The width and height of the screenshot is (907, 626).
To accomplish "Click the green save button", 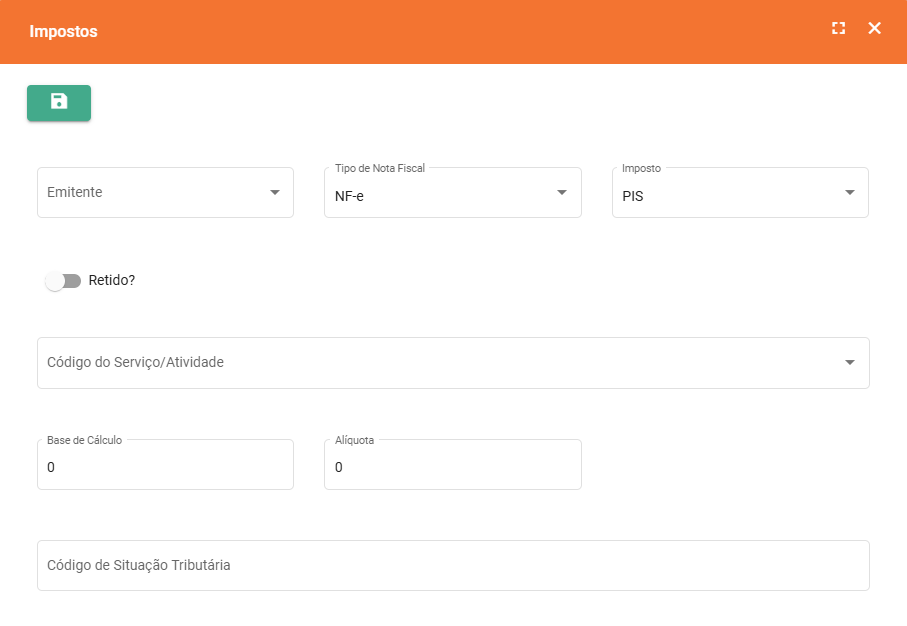I will click(x=59, y=103).
